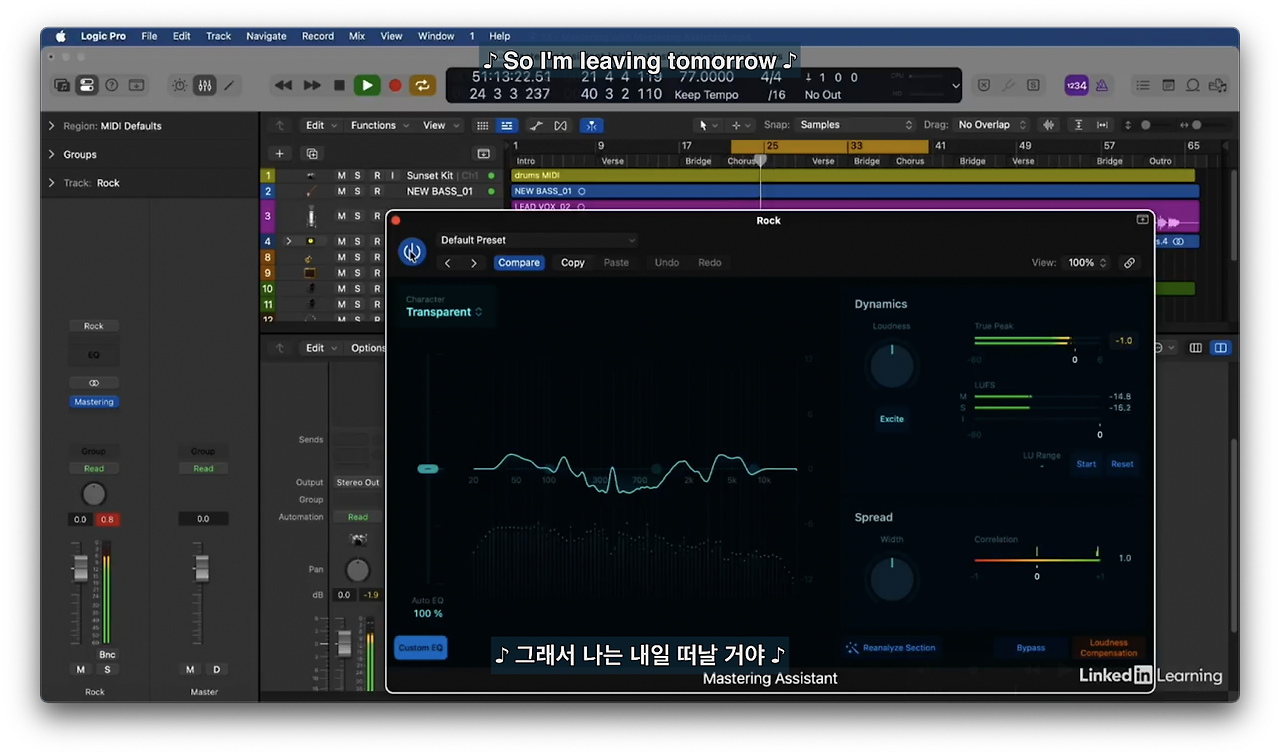Open the Window menu

[x=436, y=36]
